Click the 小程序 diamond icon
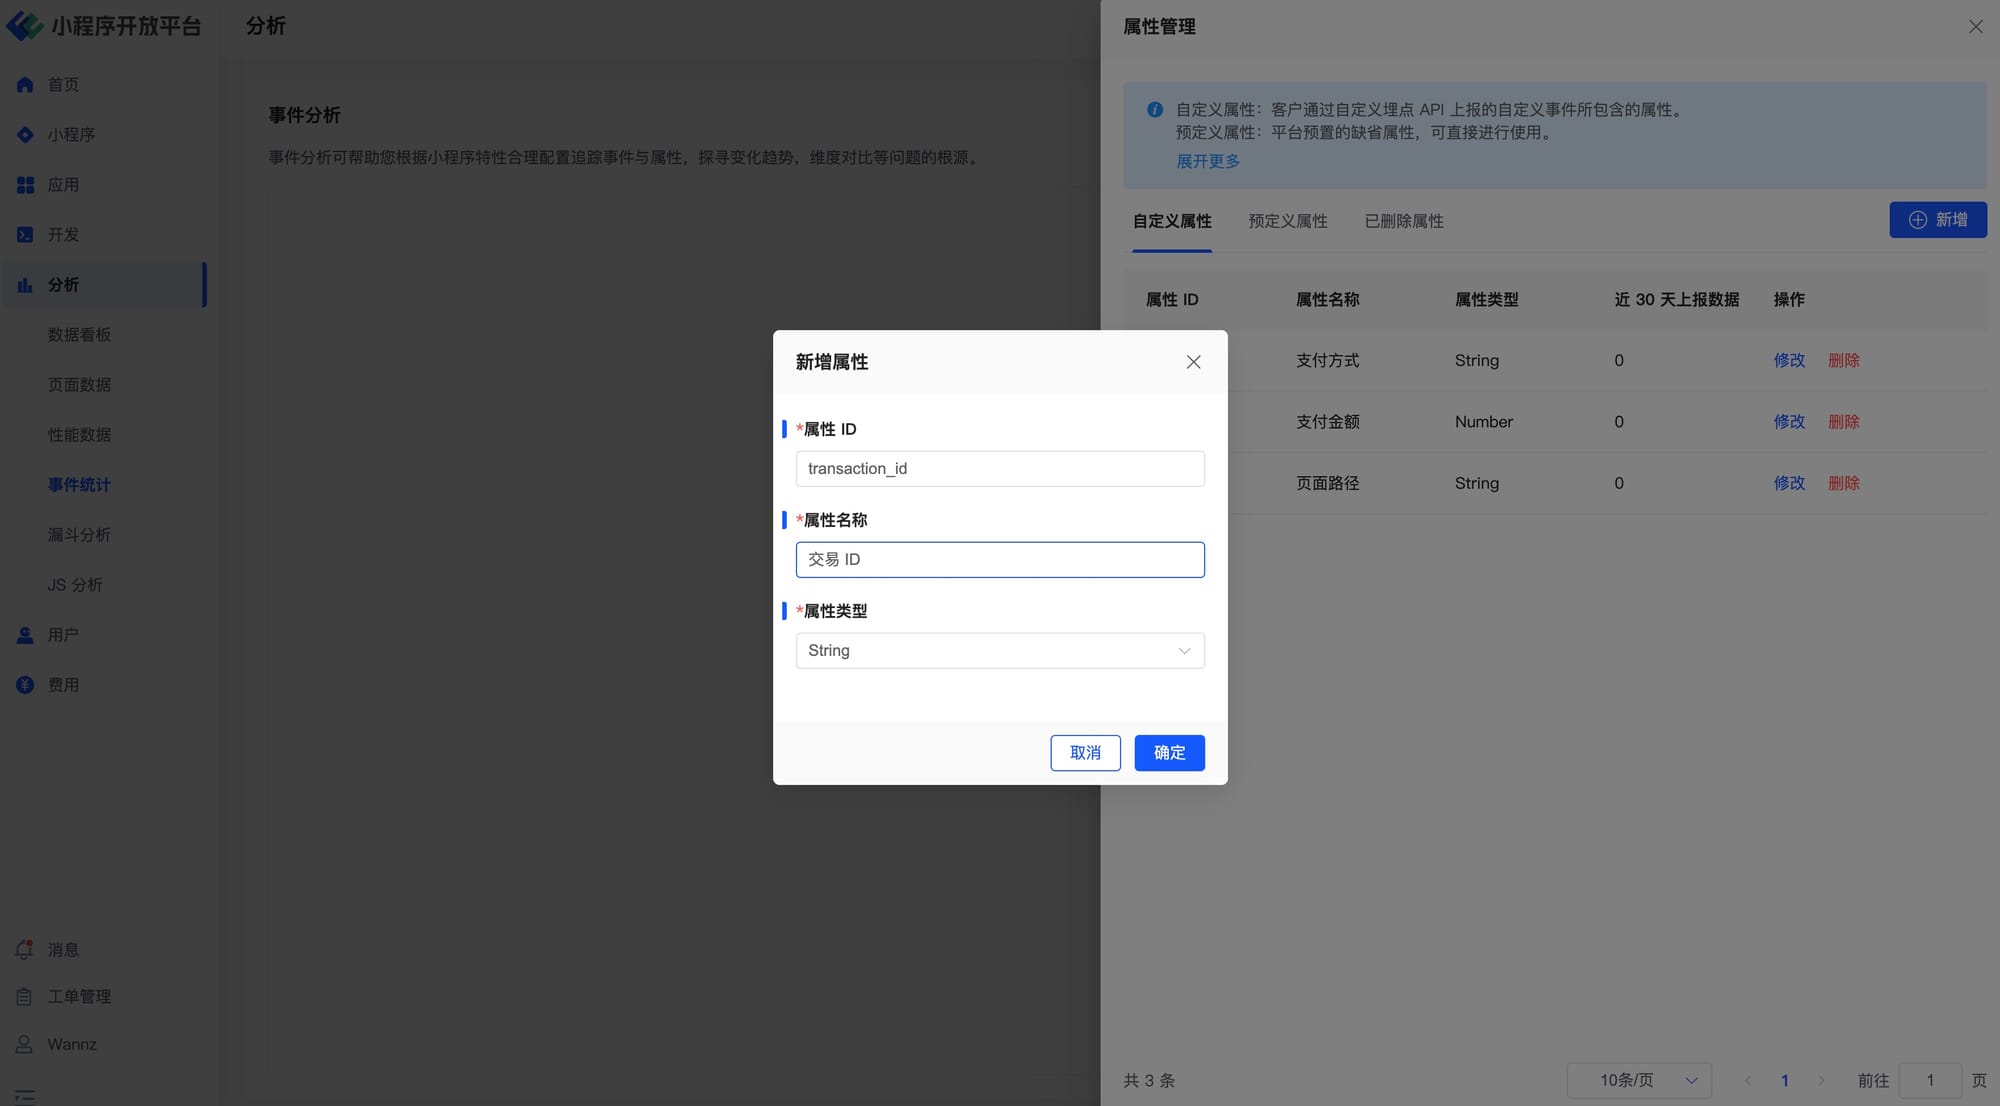Image resolution: width=2000 pixels, height=1106 pixels. coord(25,135)
